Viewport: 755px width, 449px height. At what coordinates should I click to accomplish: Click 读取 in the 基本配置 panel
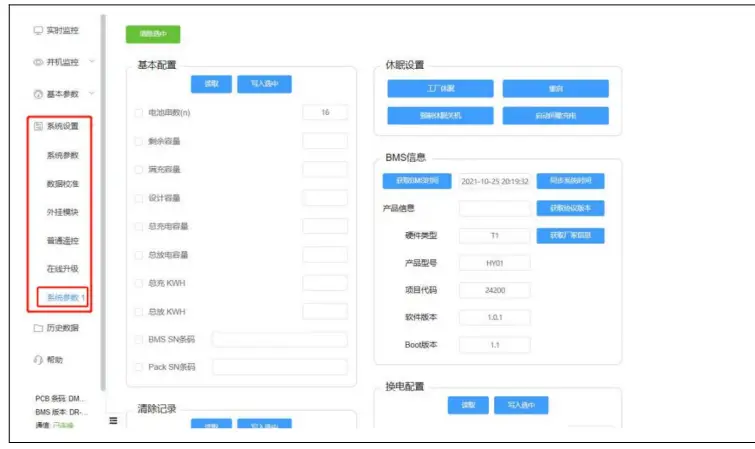(211, 84)
